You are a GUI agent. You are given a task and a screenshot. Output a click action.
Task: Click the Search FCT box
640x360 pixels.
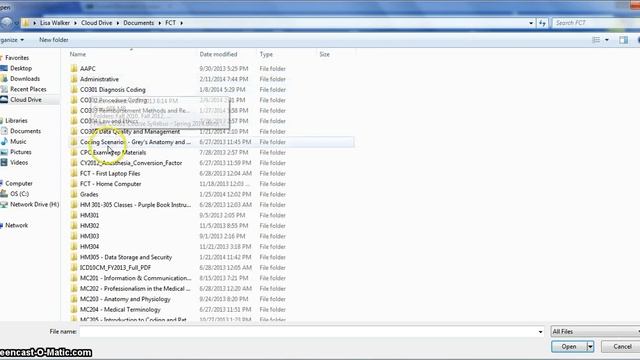(x=596, y=23)
